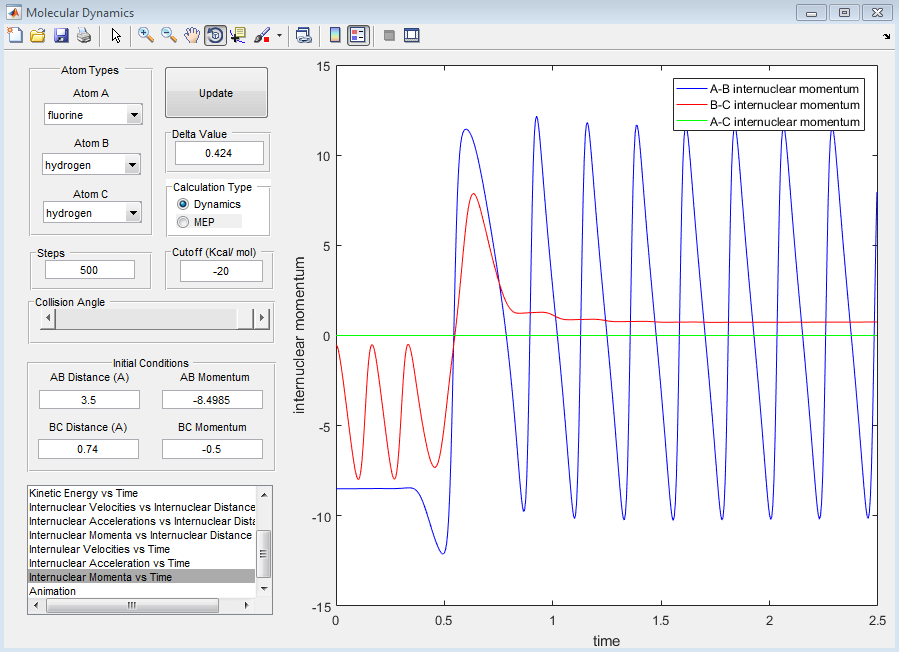Viewport: 899px width, 652px height.
Task: Select Kinetic Energy vs Time plot
Action: pos(84,493)
